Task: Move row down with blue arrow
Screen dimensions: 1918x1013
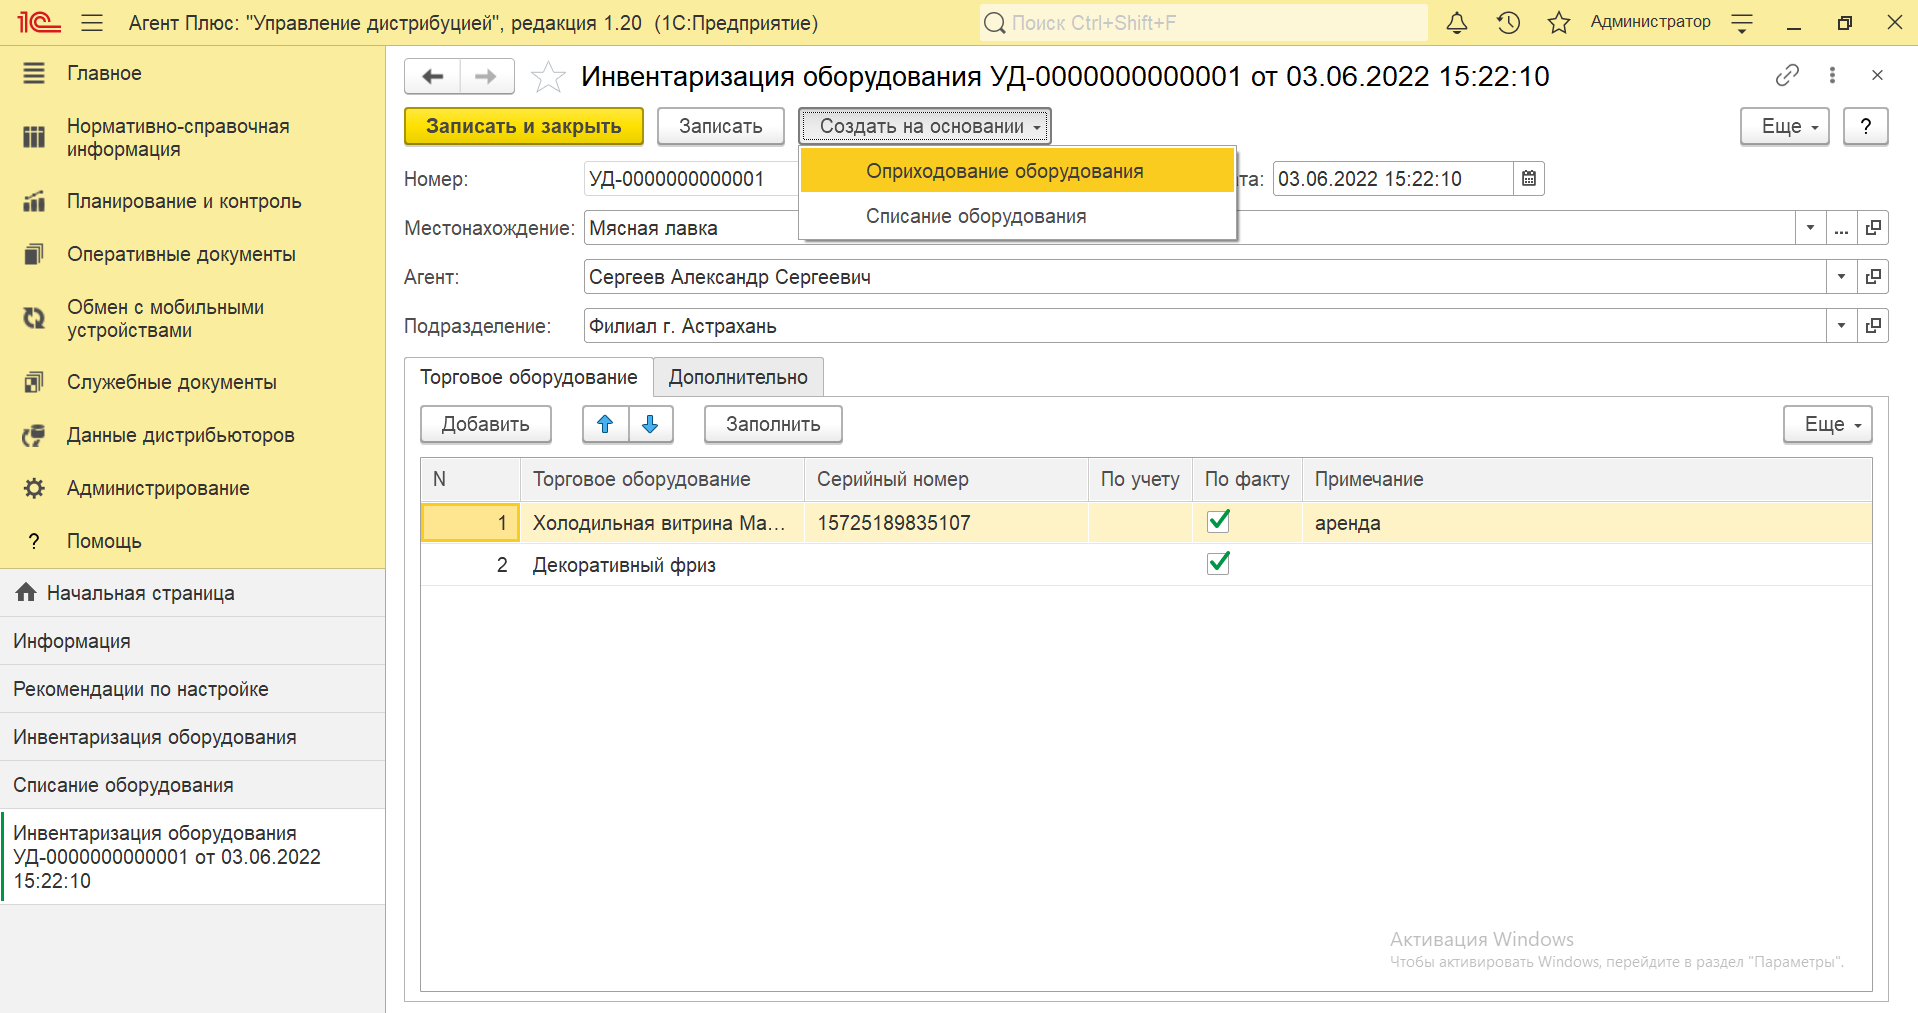Action: pyautogui.click(x=650, y=424)
